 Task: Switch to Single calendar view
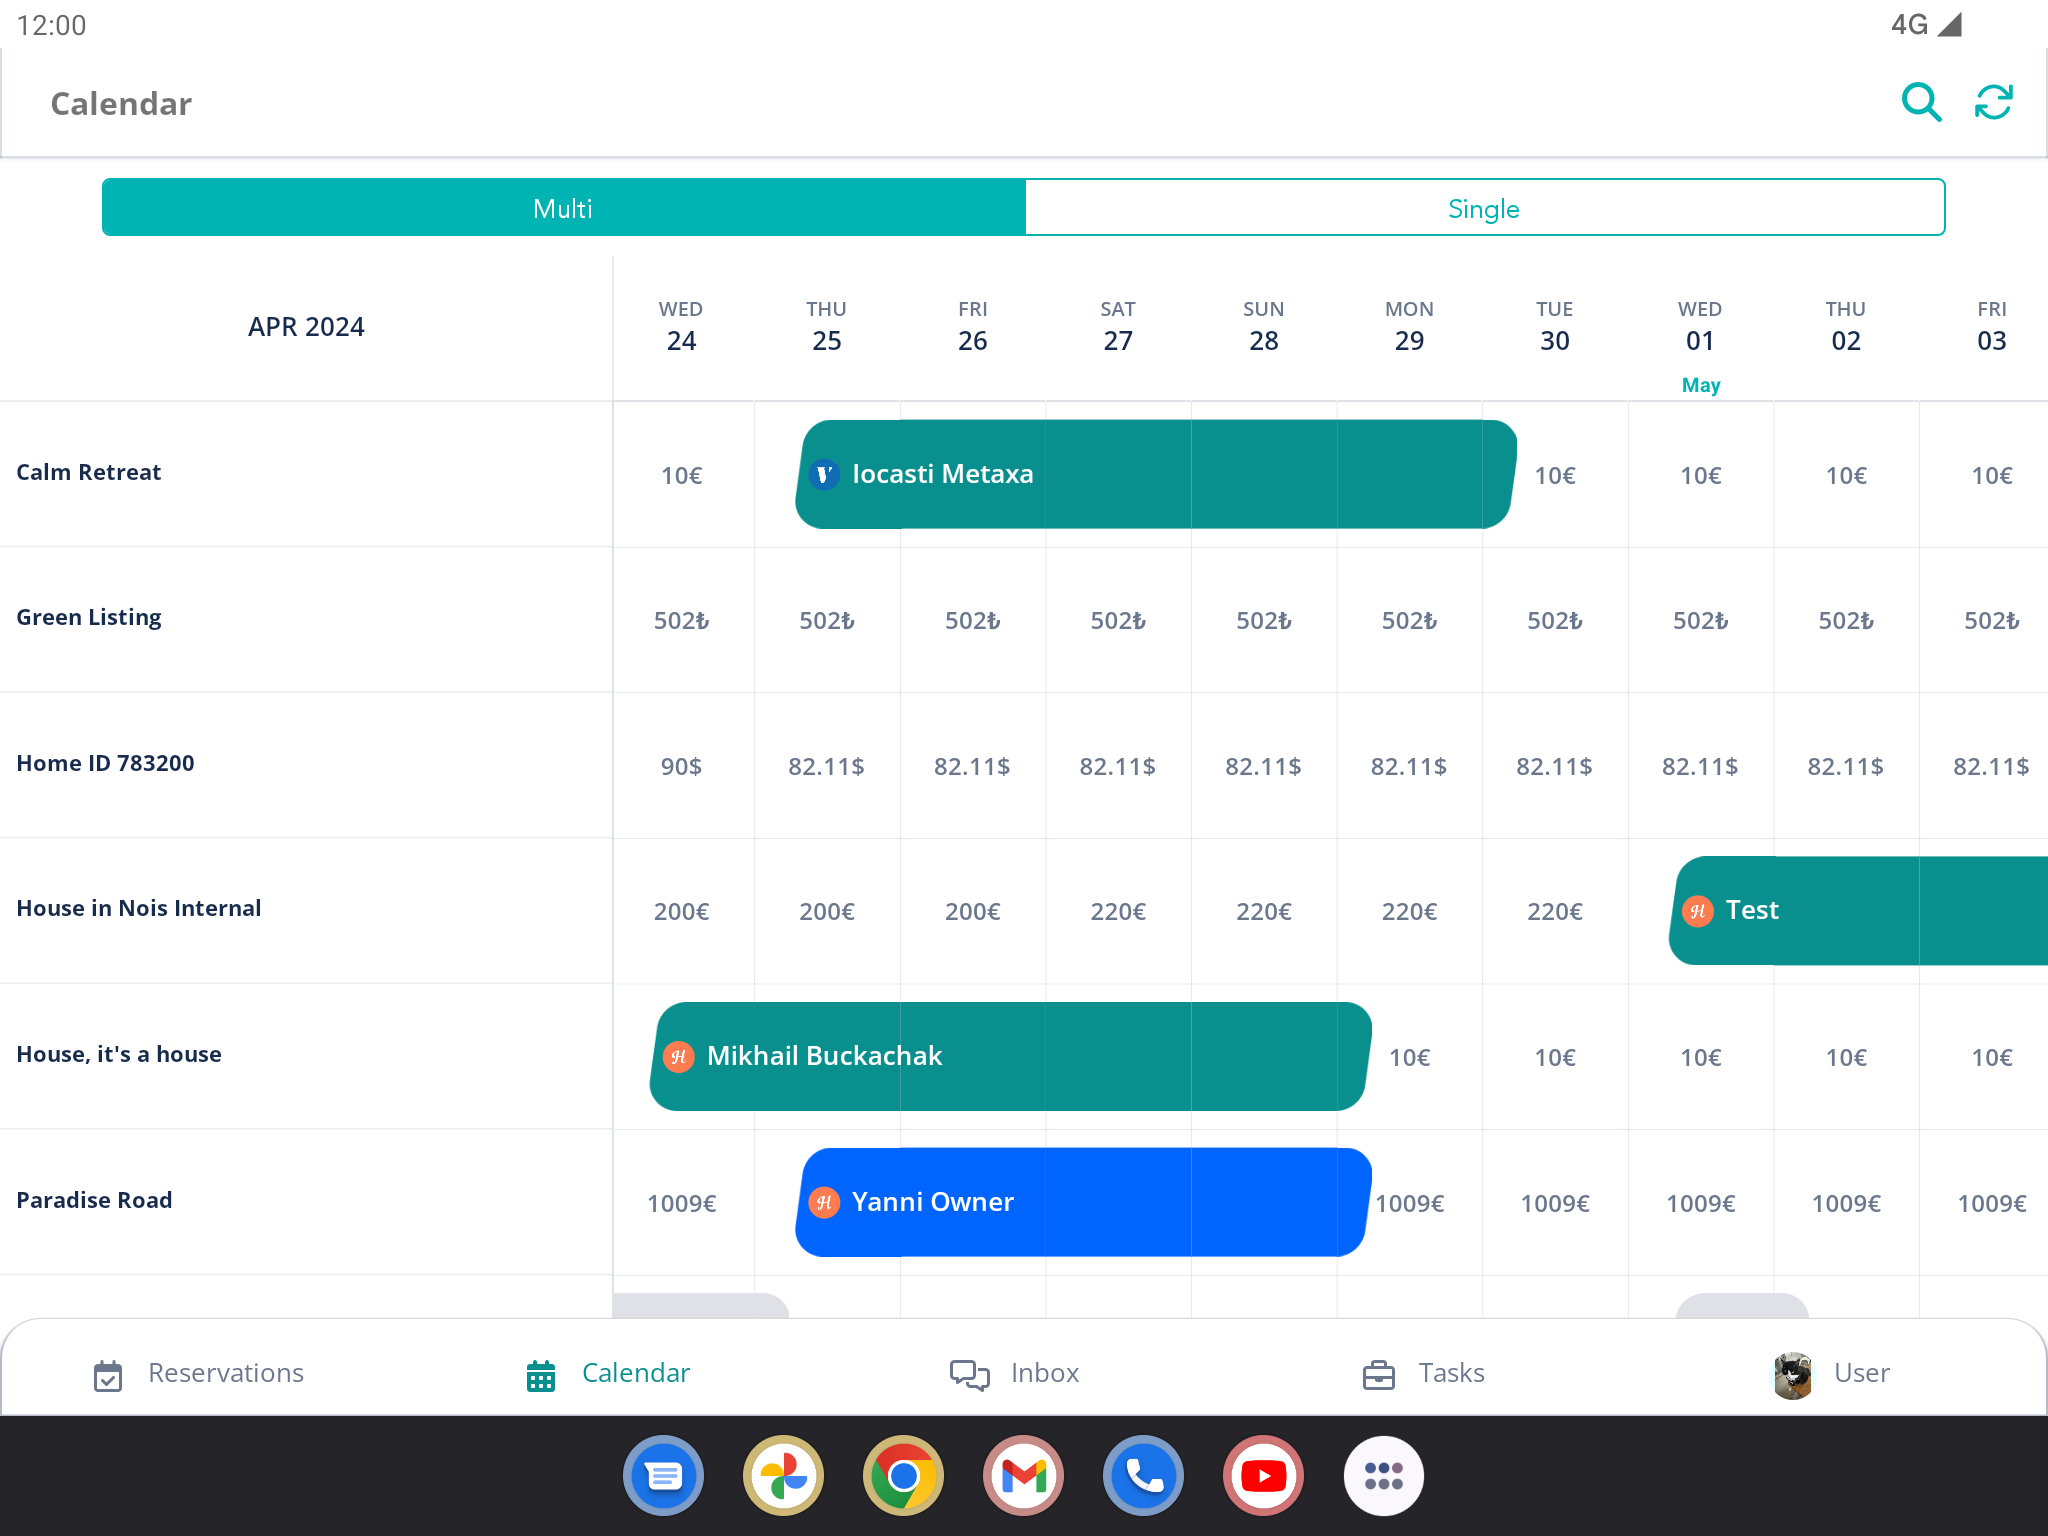(x=1484, y=208)
